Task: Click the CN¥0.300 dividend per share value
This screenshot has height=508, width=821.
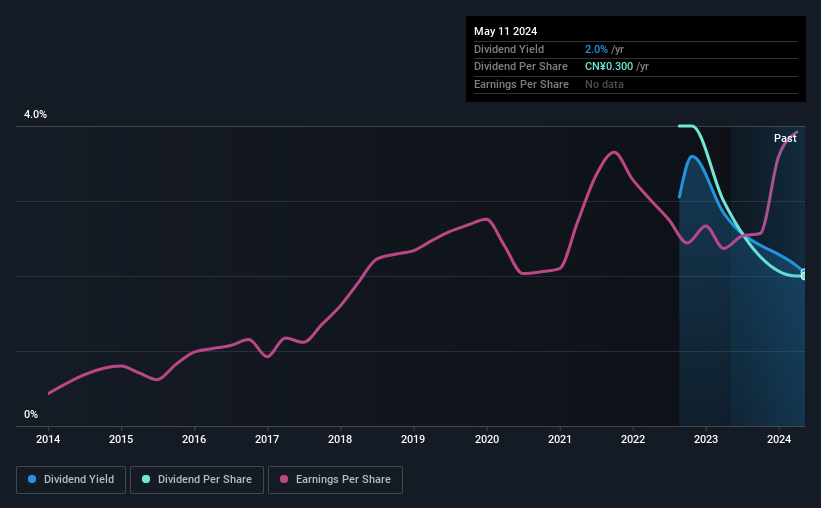Action: (x=616, y=66)
